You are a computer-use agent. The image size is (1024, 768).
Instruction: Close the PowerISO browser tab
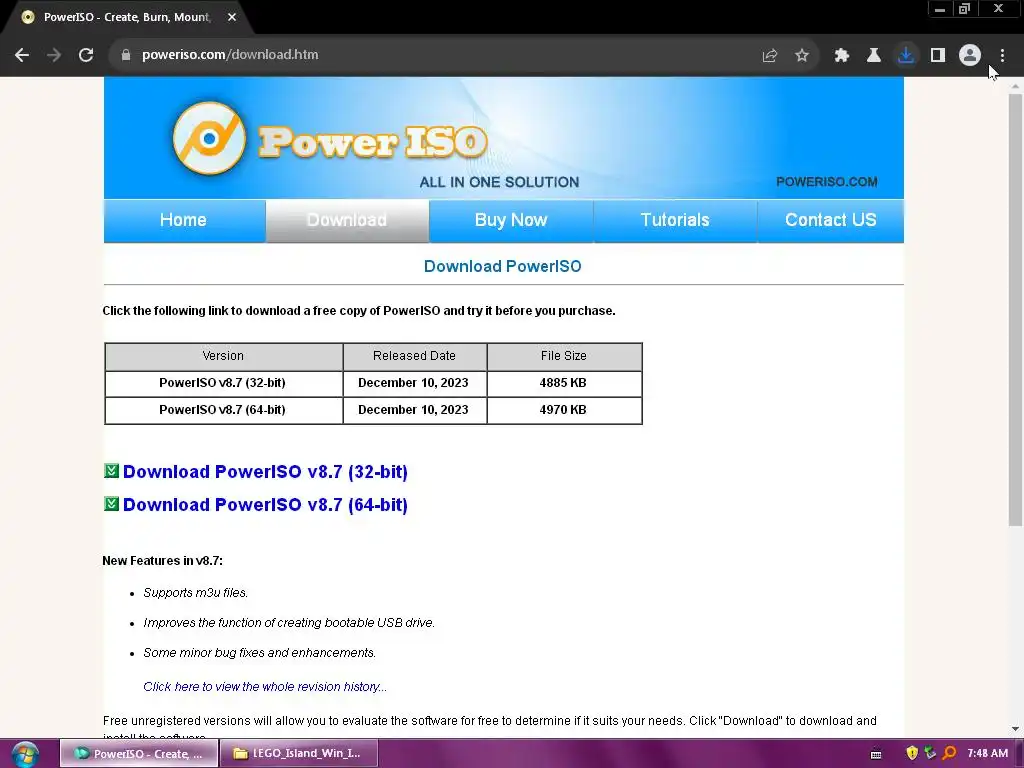[232, 17]
